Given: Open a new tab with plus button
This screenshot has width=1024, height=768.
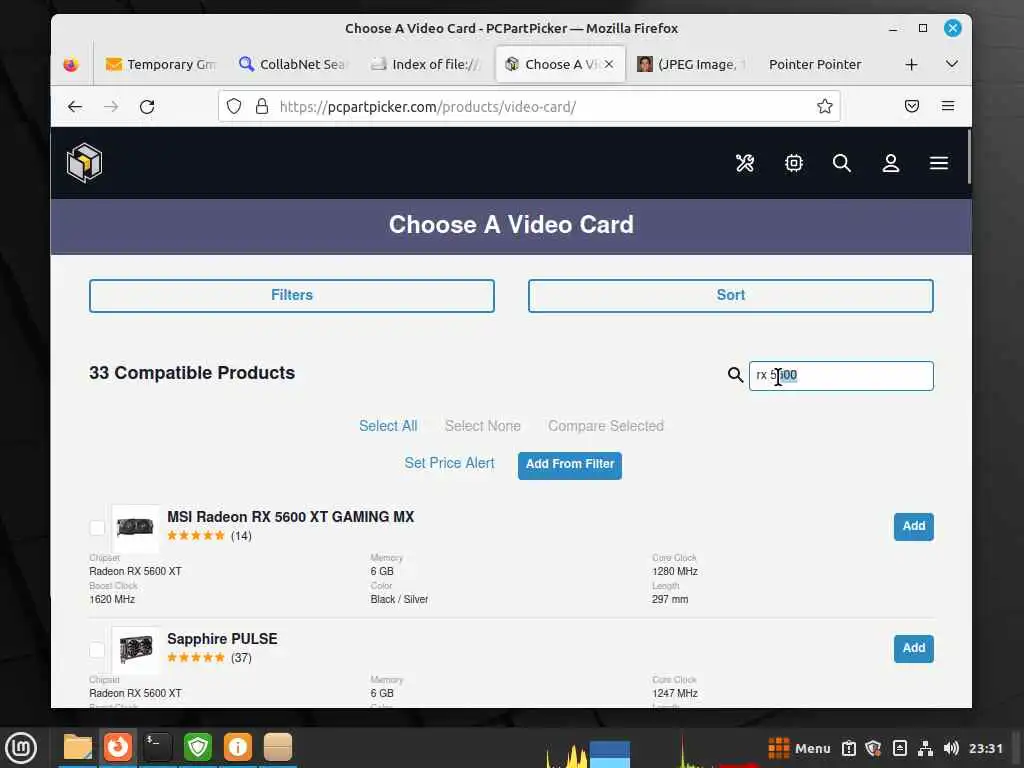Looking at the screenshot, I should (x=912, y=65).
